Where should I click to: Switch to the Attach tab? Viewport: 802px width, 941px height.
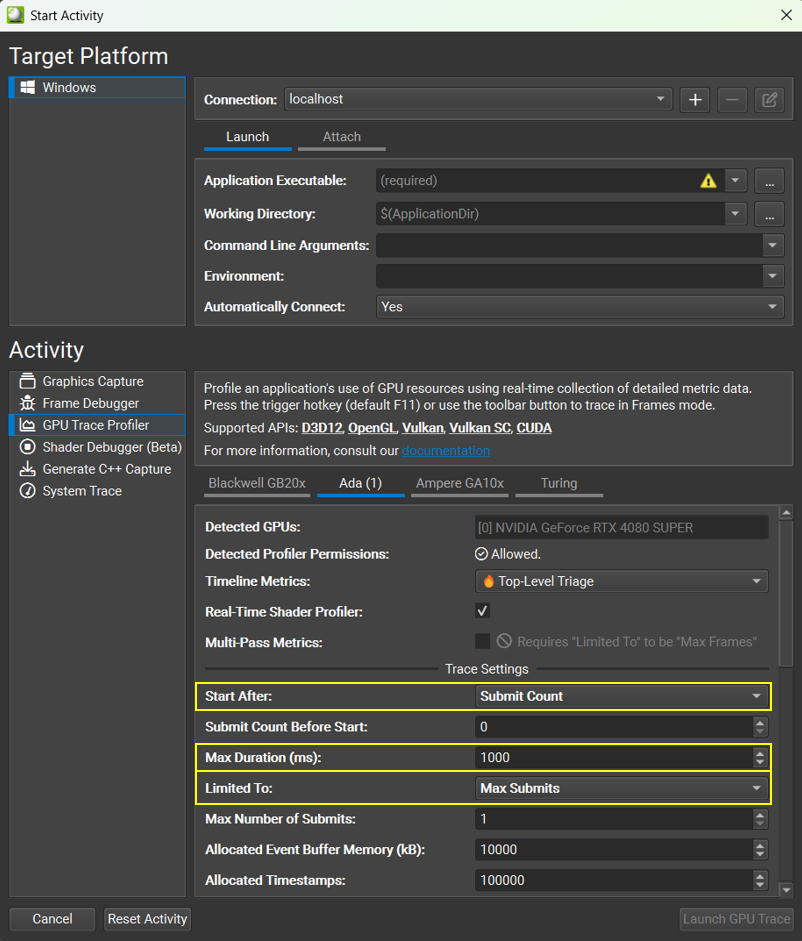point(341,137)
